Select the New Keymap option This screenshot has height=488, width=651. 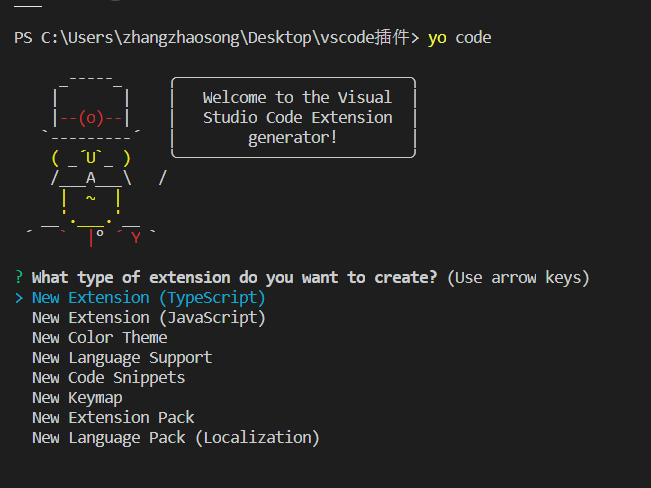77,398
